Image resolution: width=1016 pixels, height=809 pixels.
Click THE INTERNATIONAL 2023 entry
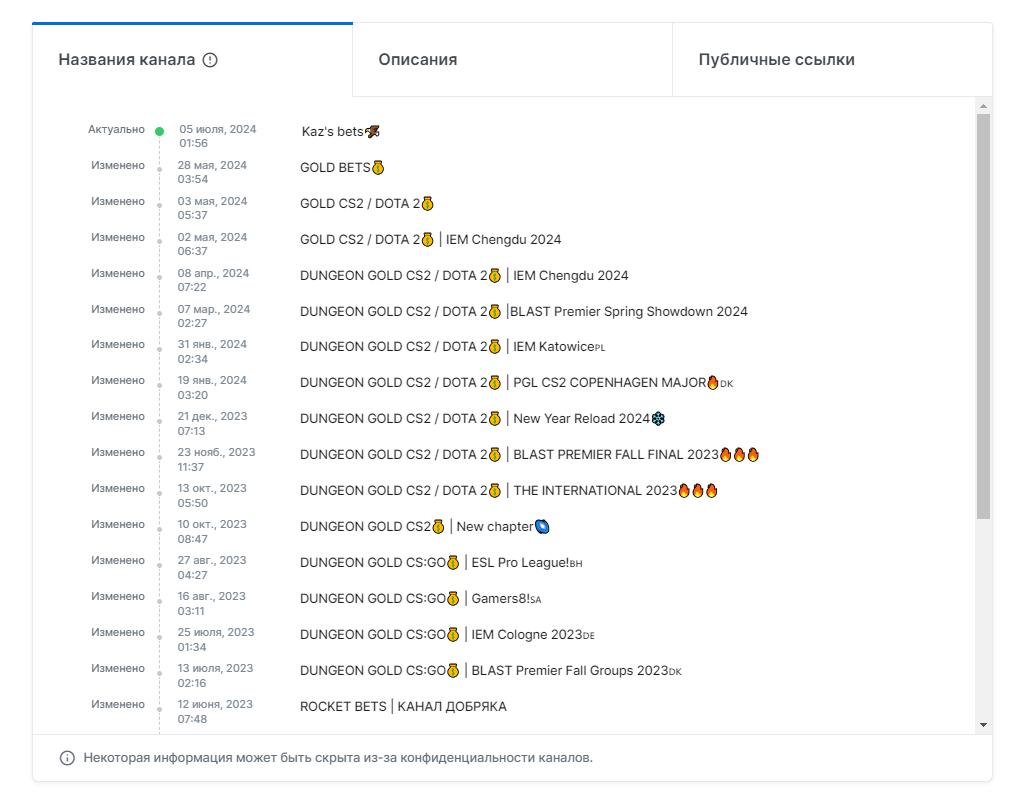(509, 490)
